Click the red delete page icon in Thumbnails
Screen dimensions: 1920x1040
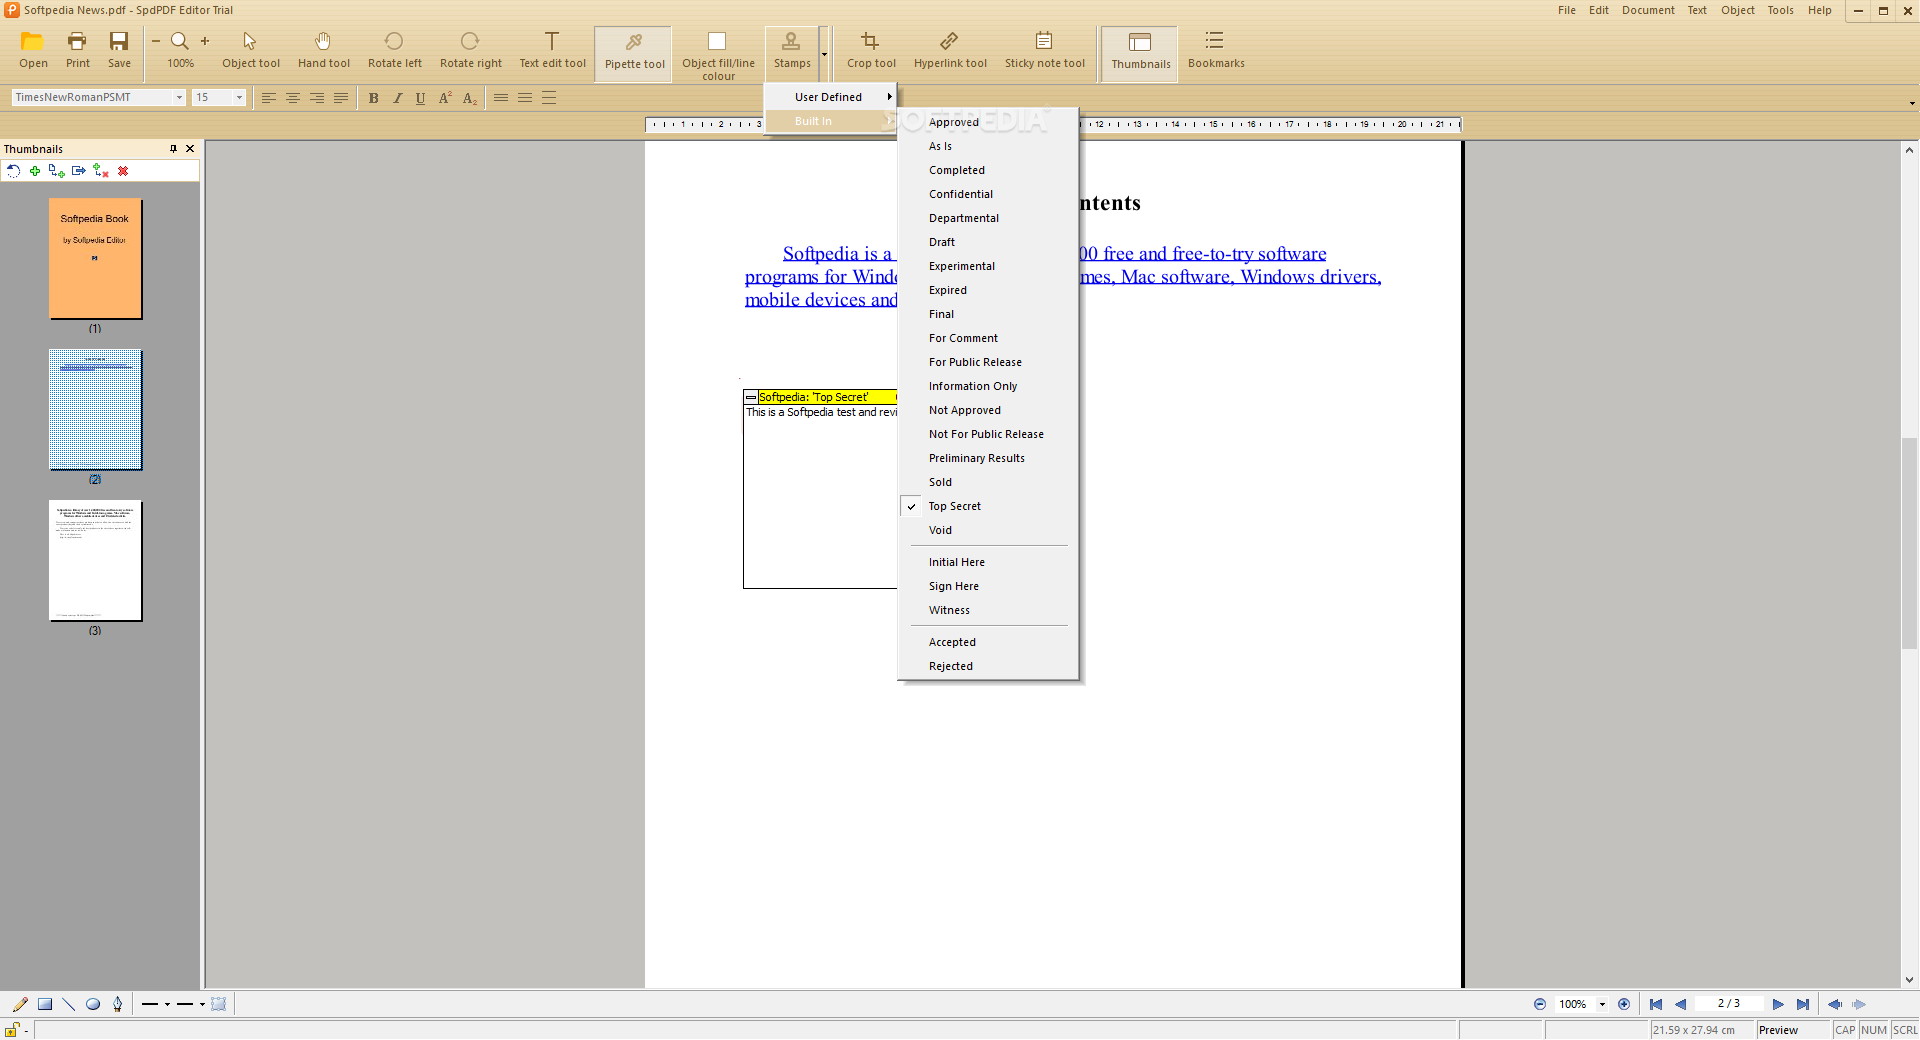[123, 171]
